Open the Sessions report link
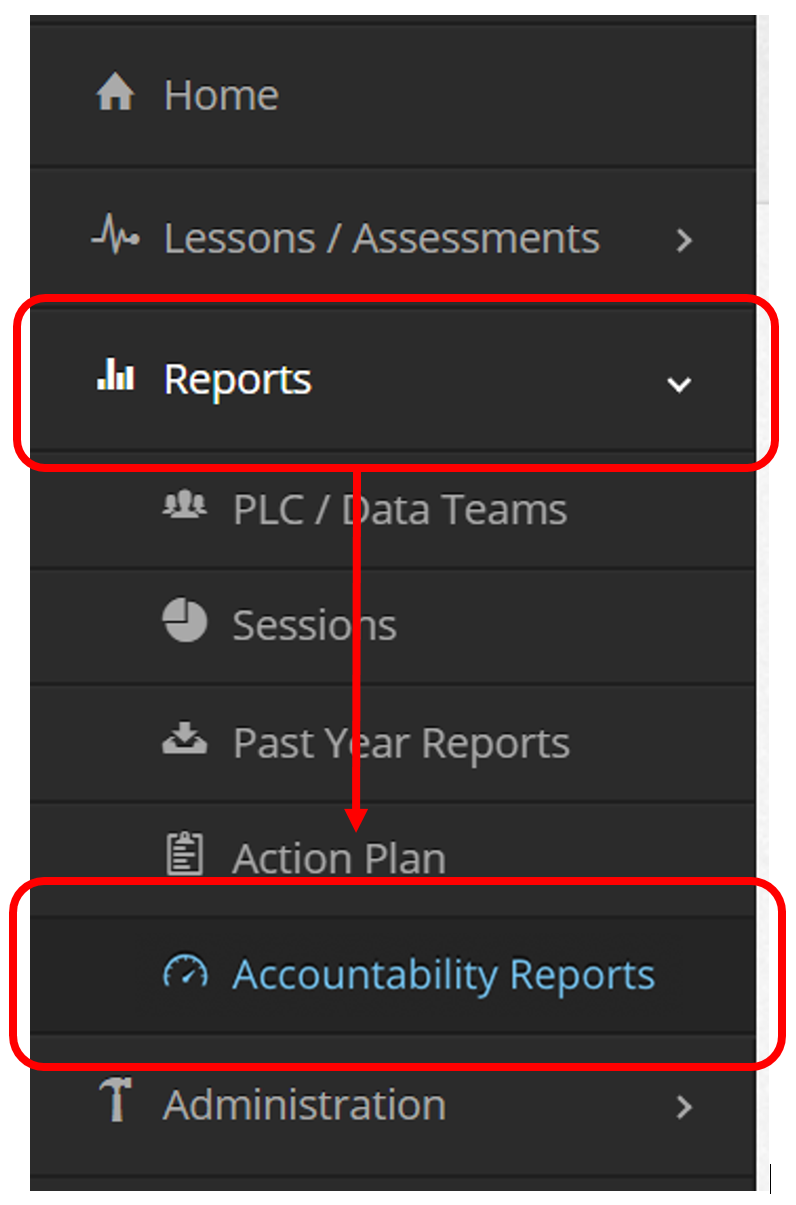The width and height of the screenshot is (796, 1205). [x=314, y=626]
